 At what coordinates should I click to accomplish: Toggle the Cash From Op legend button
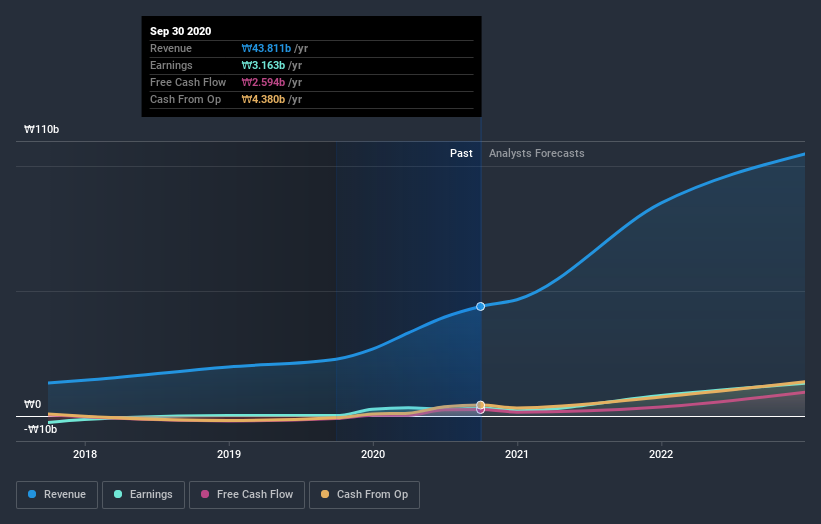click(364, 495)
